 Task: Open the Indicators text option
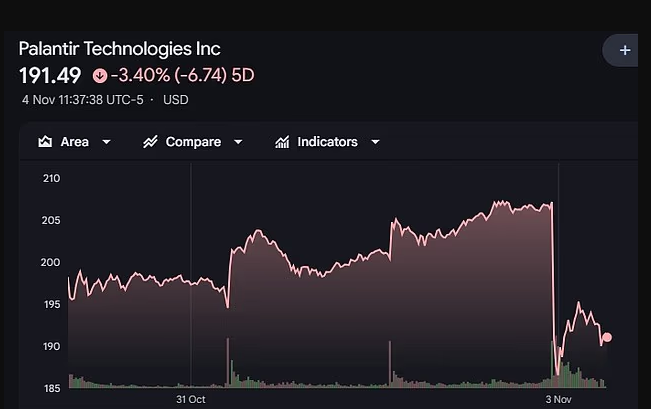327,142
